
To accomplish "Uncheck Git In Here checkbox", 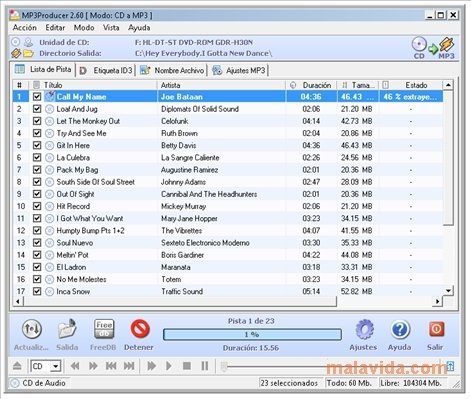I will [x=37, y=145].
